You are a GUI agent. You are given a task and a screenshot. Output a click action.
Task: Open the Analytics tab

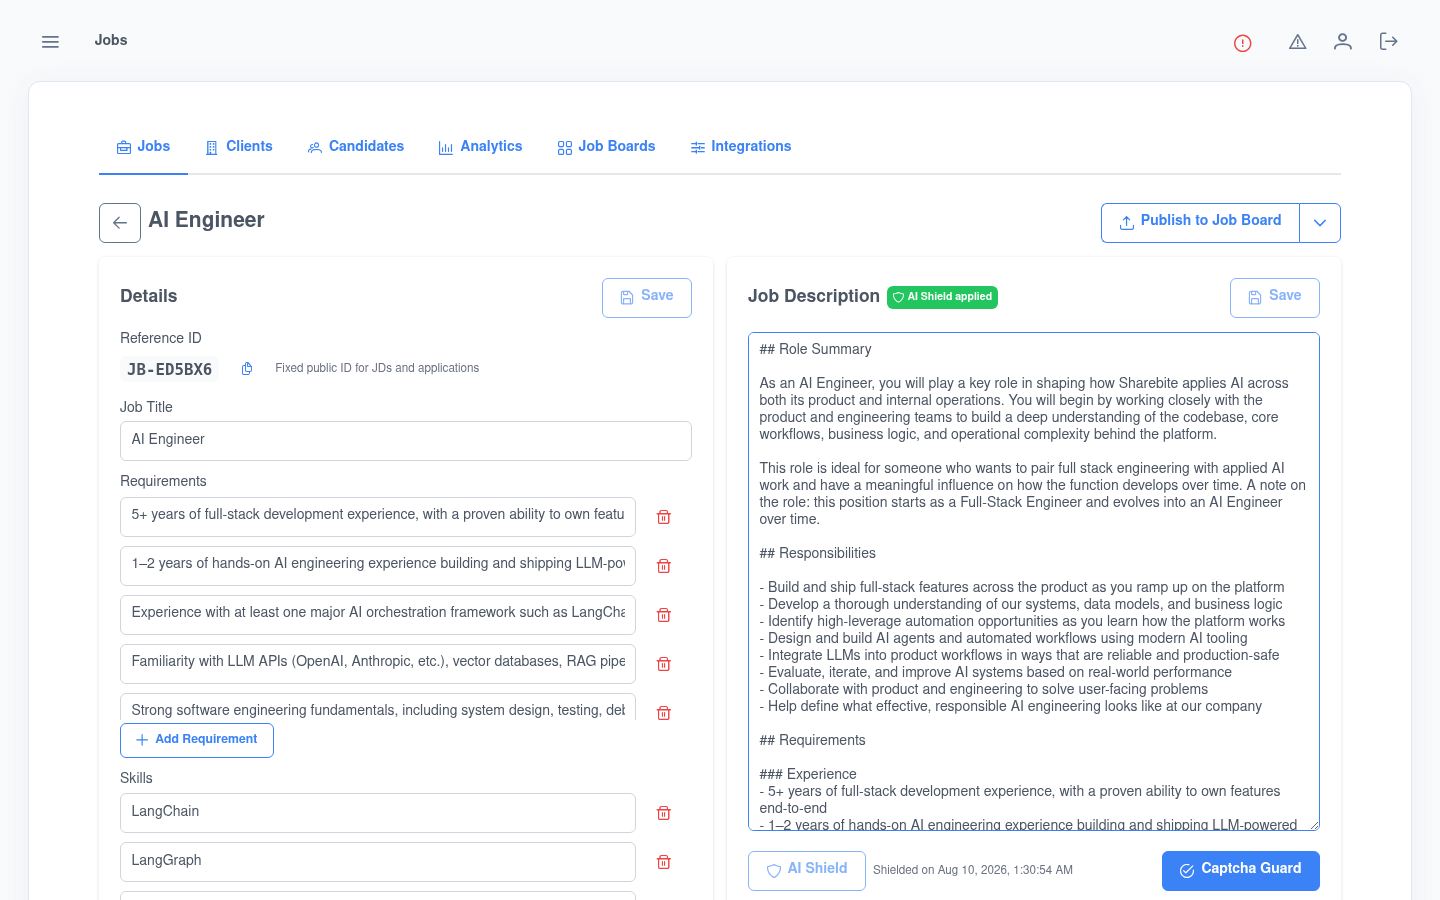(480, 147)
